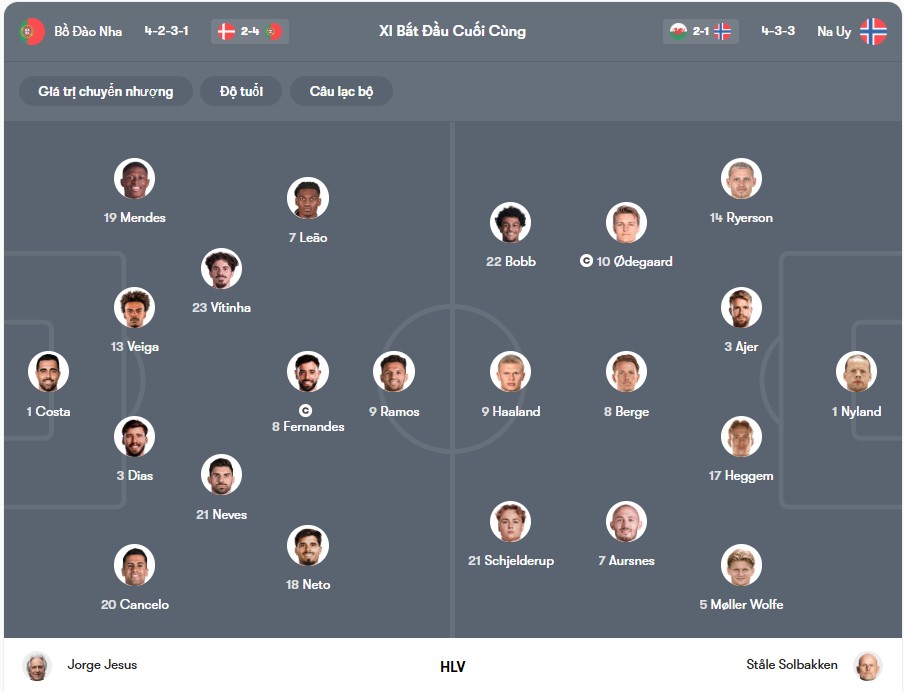Screen dimensions: 904x692
Task: Click the captain icon next to Ødegaard
Action: click(586, 261)
